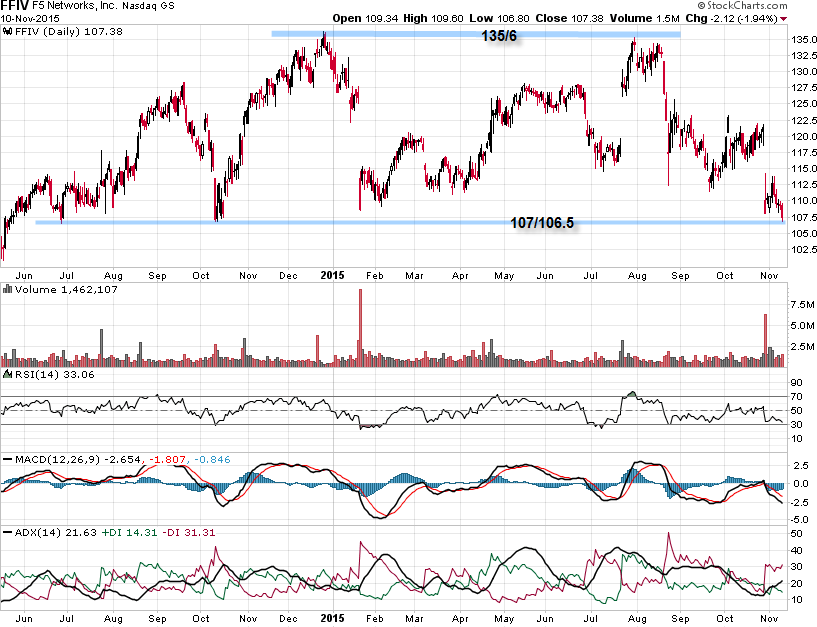Click the RSI 70 level label
The width and height of the screenshot is (817, 627).
click(x=796, y=397)
